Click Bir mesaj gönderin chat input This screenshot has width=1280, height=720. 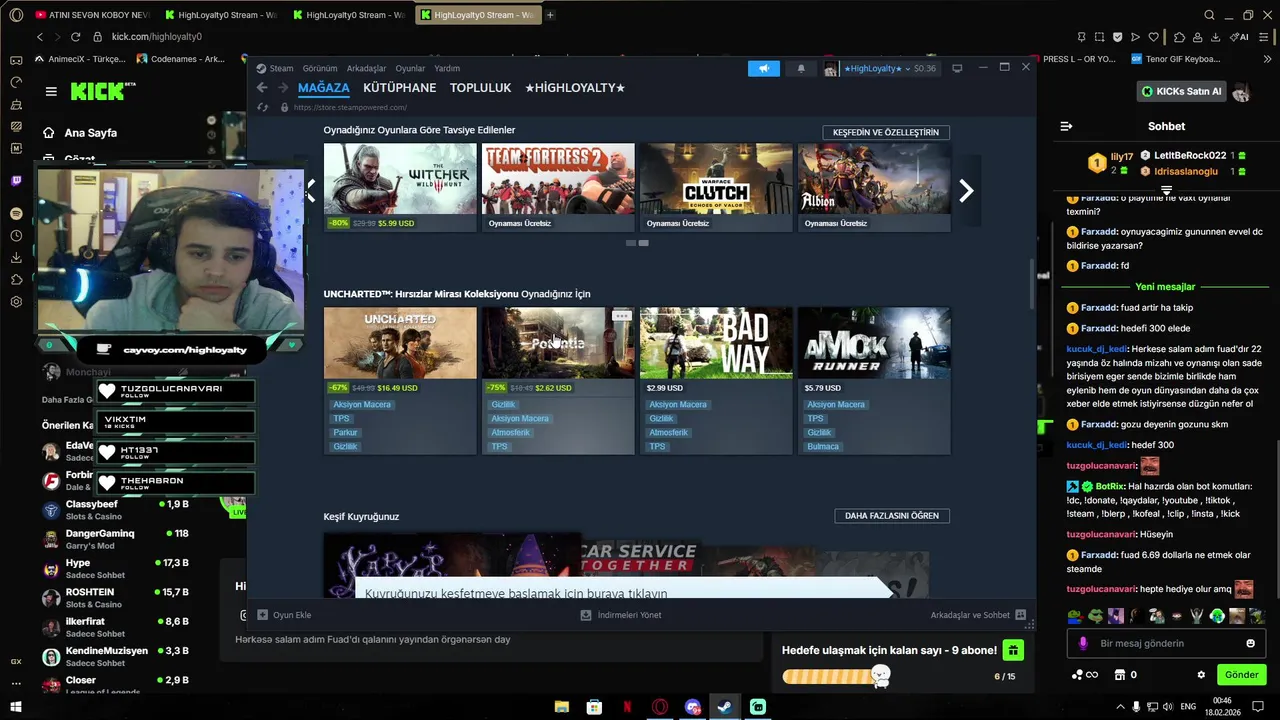coord(1166,643)
